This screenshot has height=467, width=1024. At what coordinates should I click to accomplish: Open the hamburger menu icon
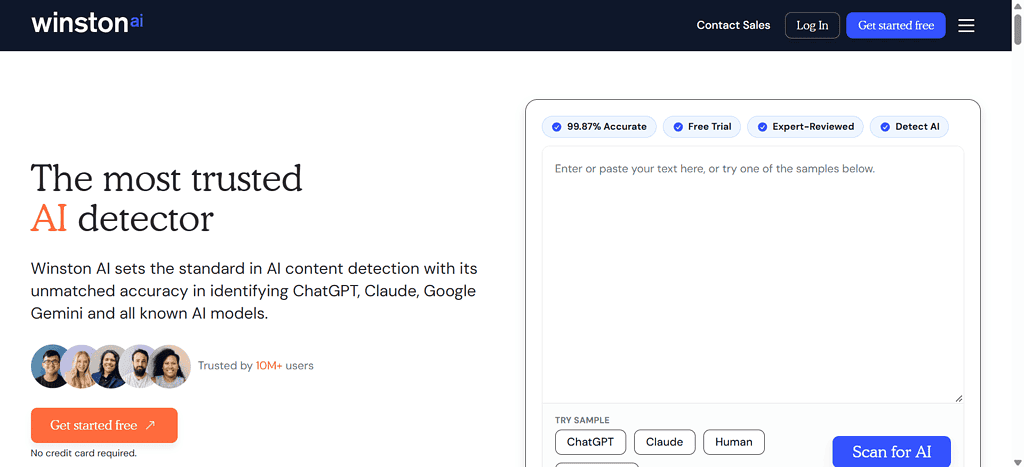click(966, 25)
